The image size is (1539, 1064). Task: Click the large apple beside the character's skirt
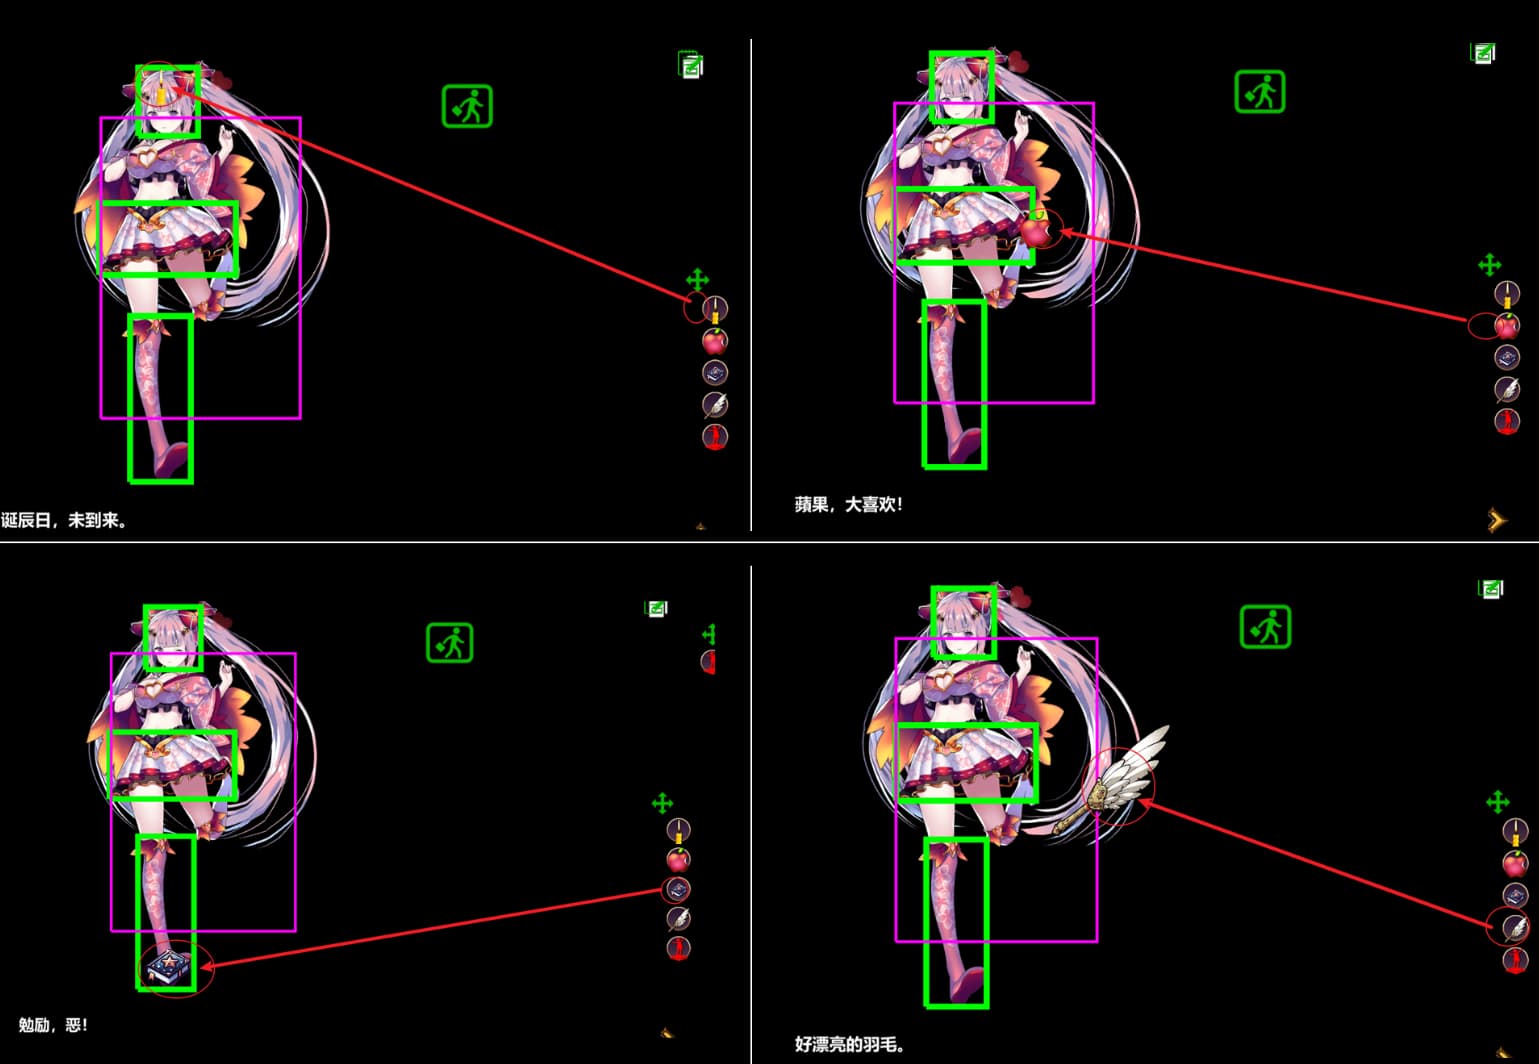point(1037,230)
